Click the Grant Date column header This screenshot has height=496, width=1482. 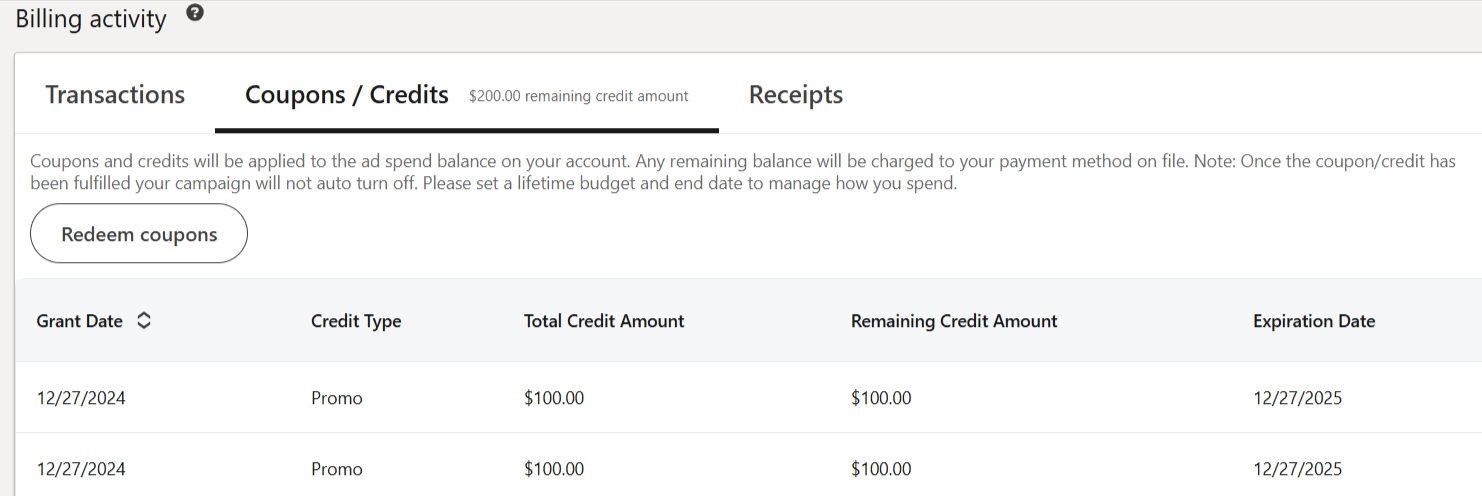[80, 321]
